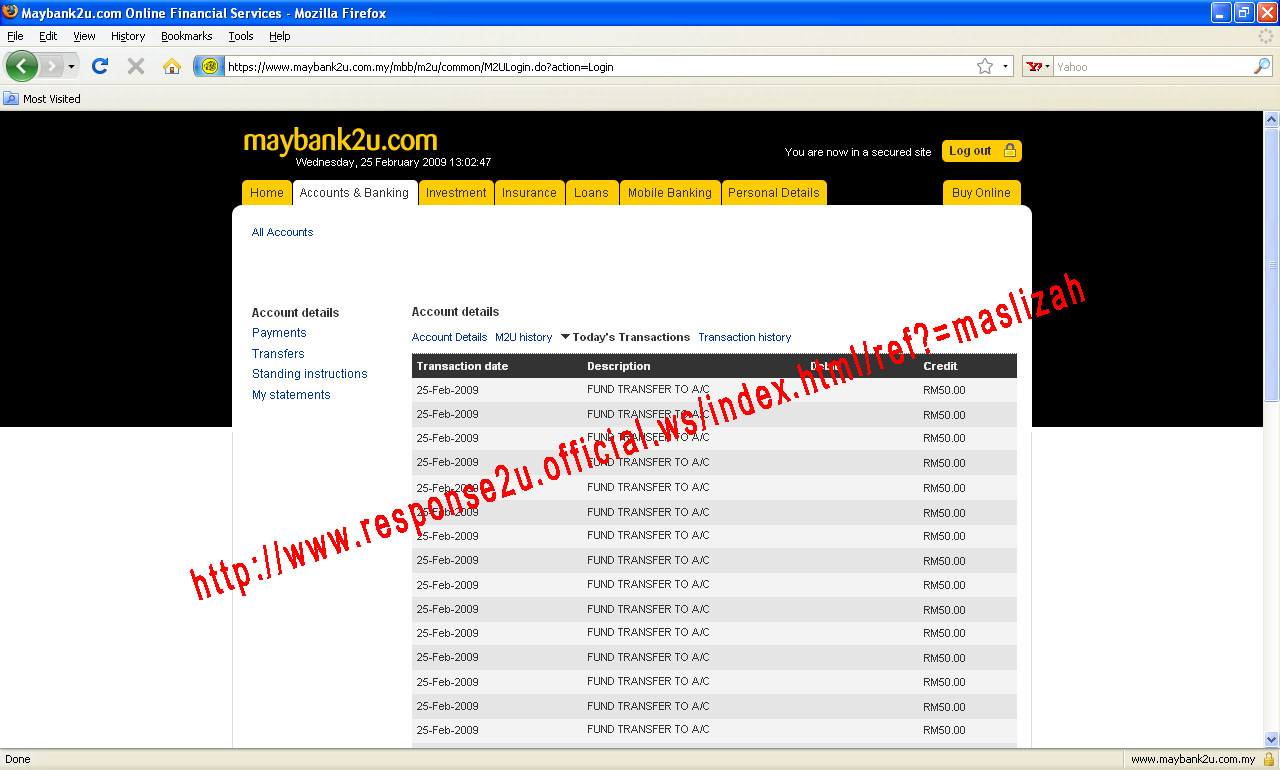Open the File menu
Viewport: 1280px width, 770px height.
(15, 36)
